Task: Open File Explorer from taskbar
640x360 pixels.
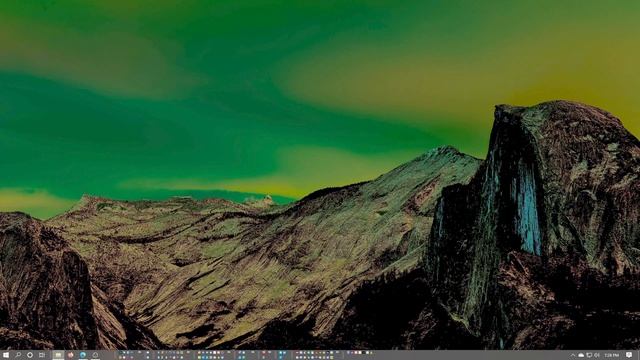Action: pos(58,355)
